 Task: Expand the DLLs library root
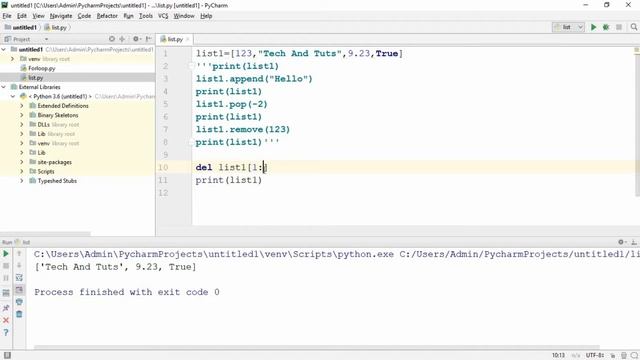click(22, 124)
